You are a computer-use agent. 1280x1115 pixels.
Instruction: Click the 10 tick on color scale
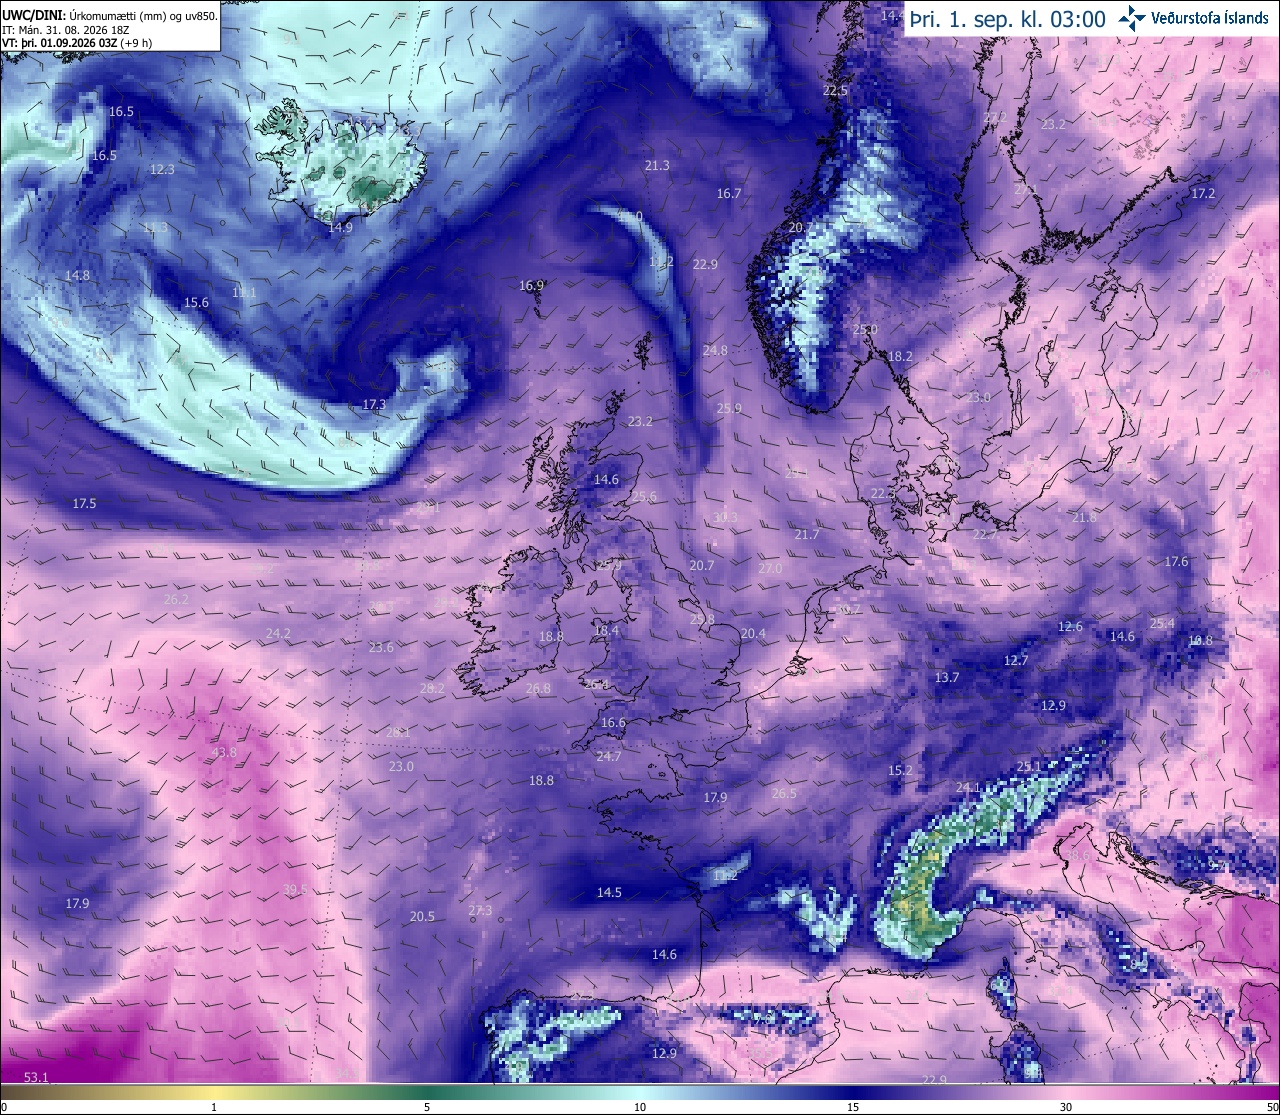pos(640,1107)
